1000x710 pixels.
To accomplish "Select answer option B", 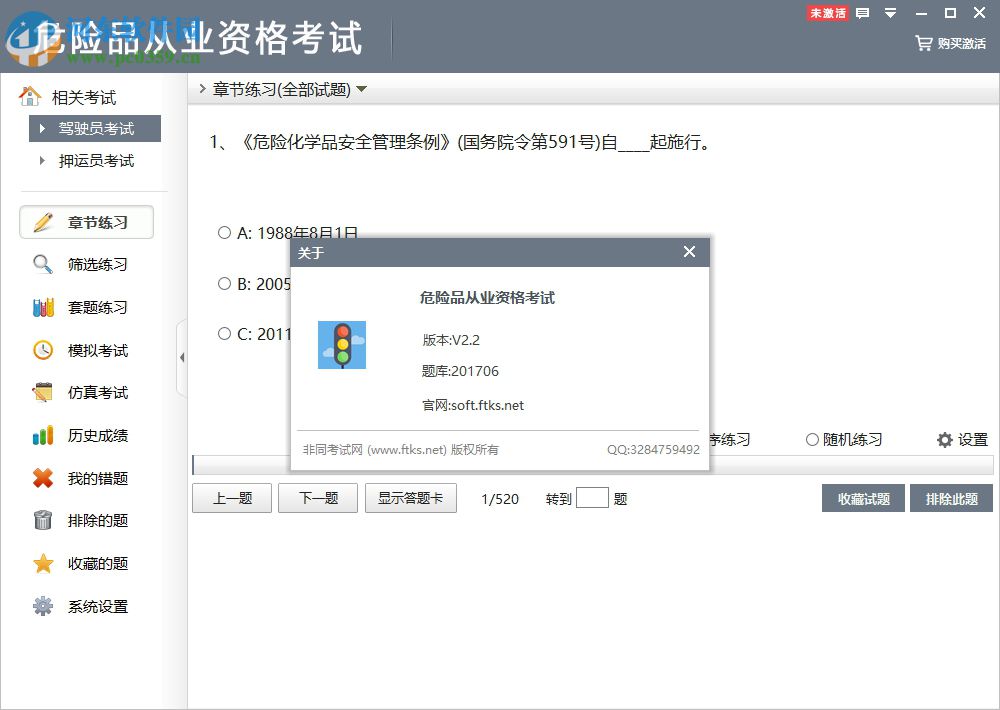I will pos(225,283).
